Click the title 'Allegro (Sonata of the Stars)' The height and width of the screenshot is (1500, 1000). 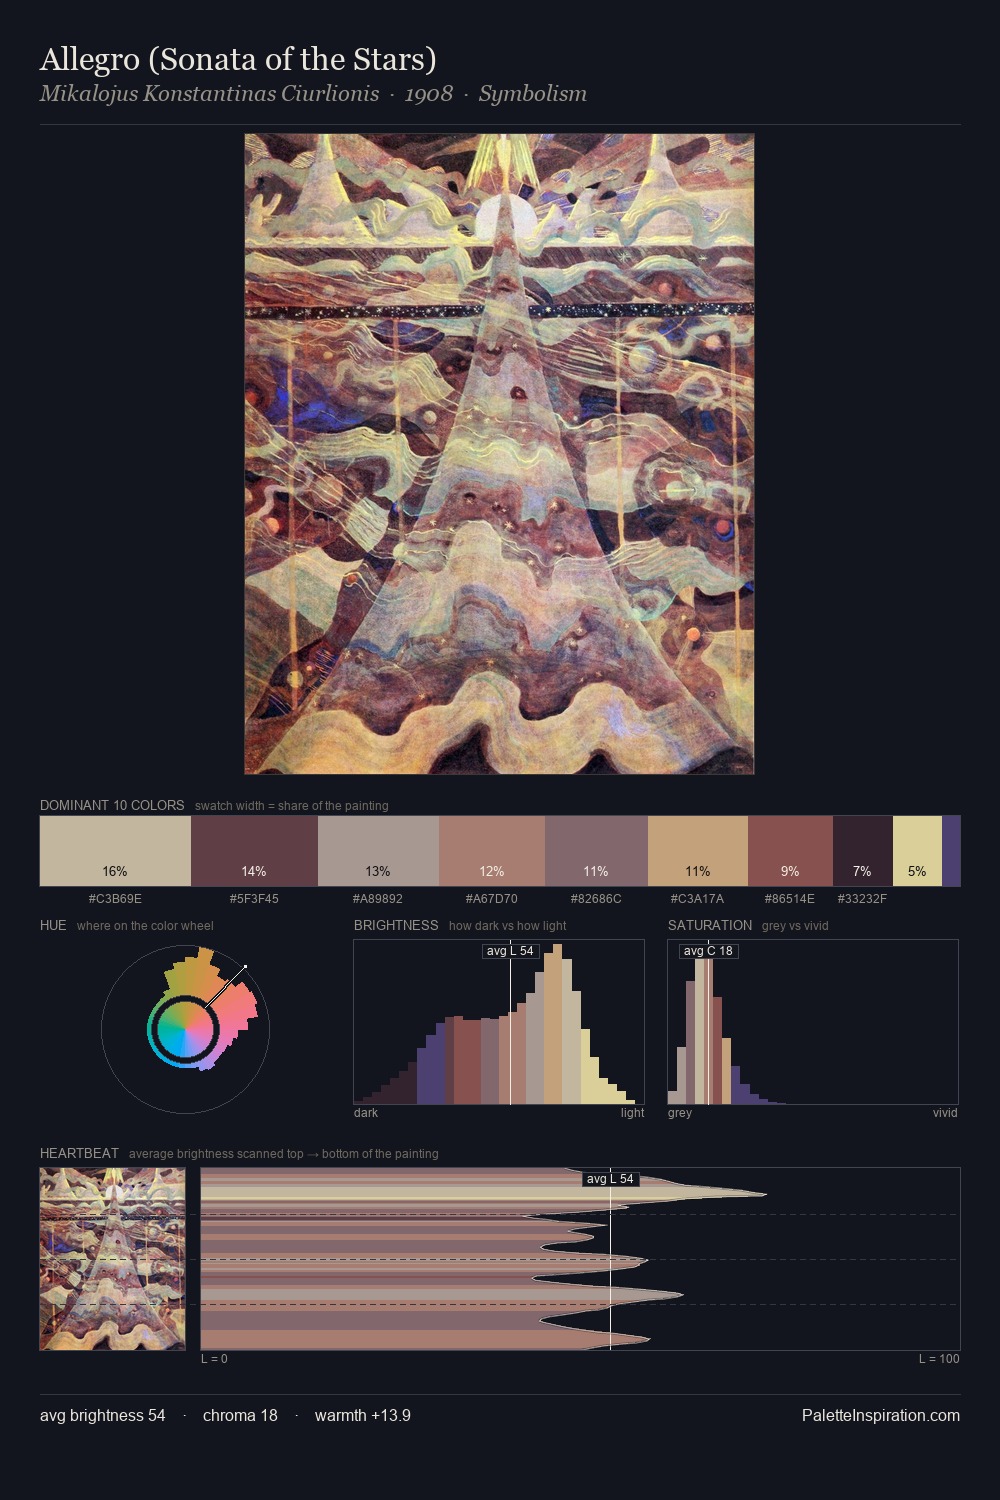point(238,59)
